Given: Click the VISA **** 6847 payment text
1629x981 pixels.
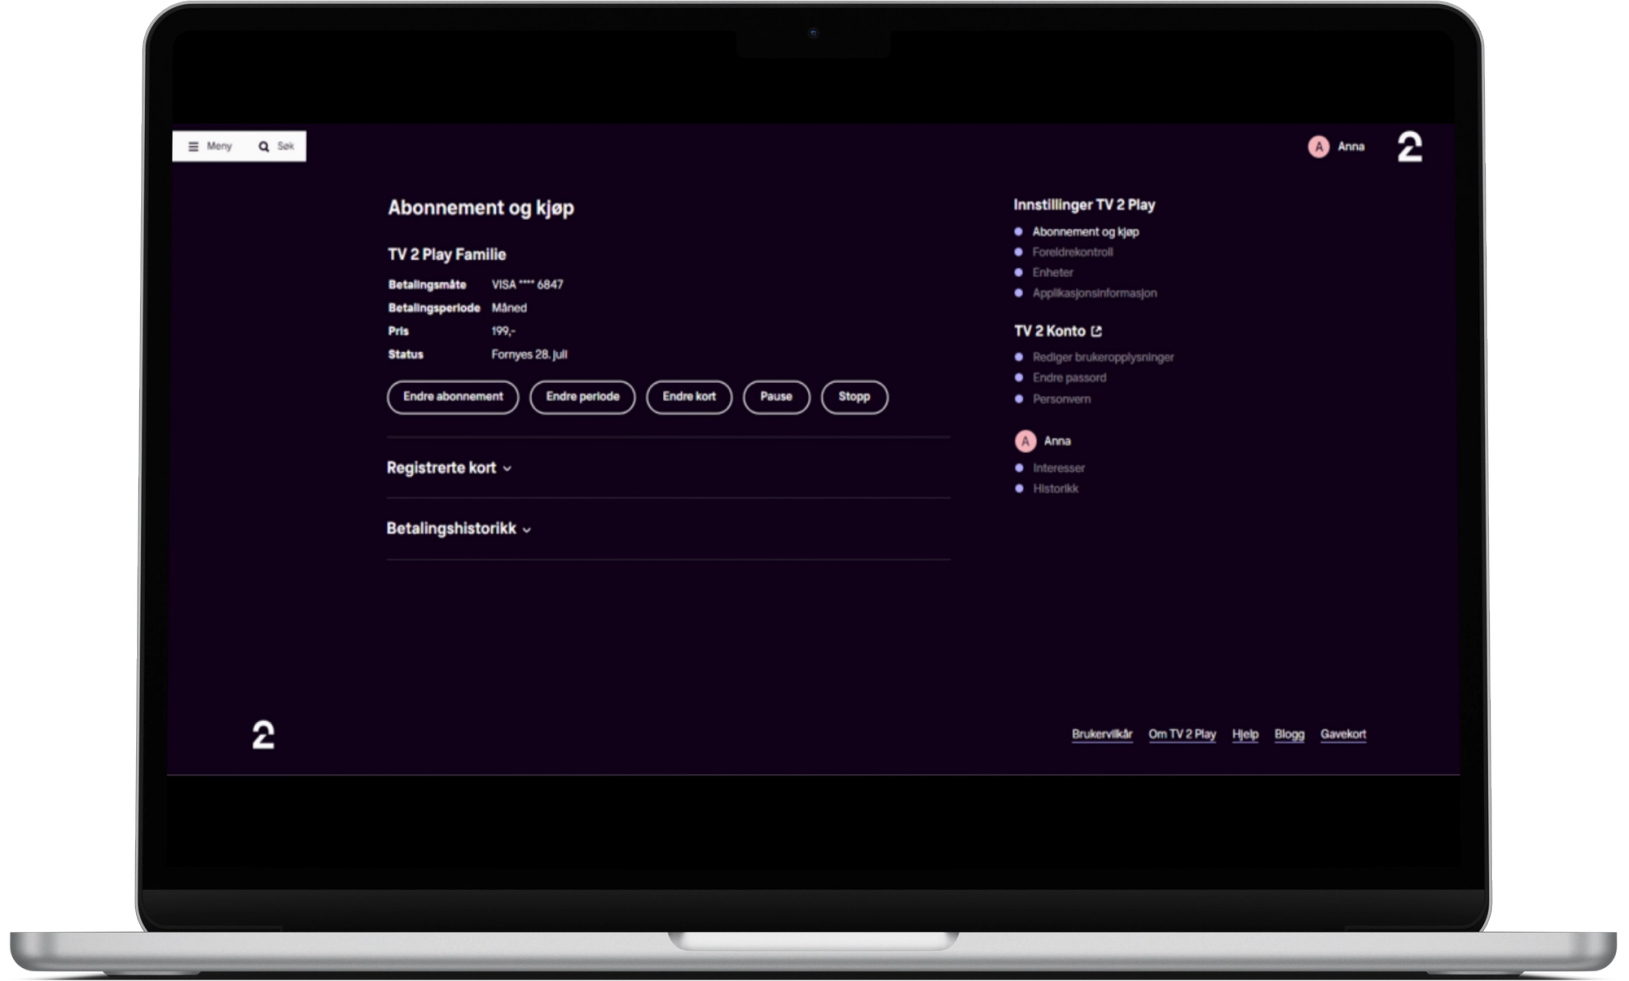Looking at the screenshot, I should pos(527,285).
